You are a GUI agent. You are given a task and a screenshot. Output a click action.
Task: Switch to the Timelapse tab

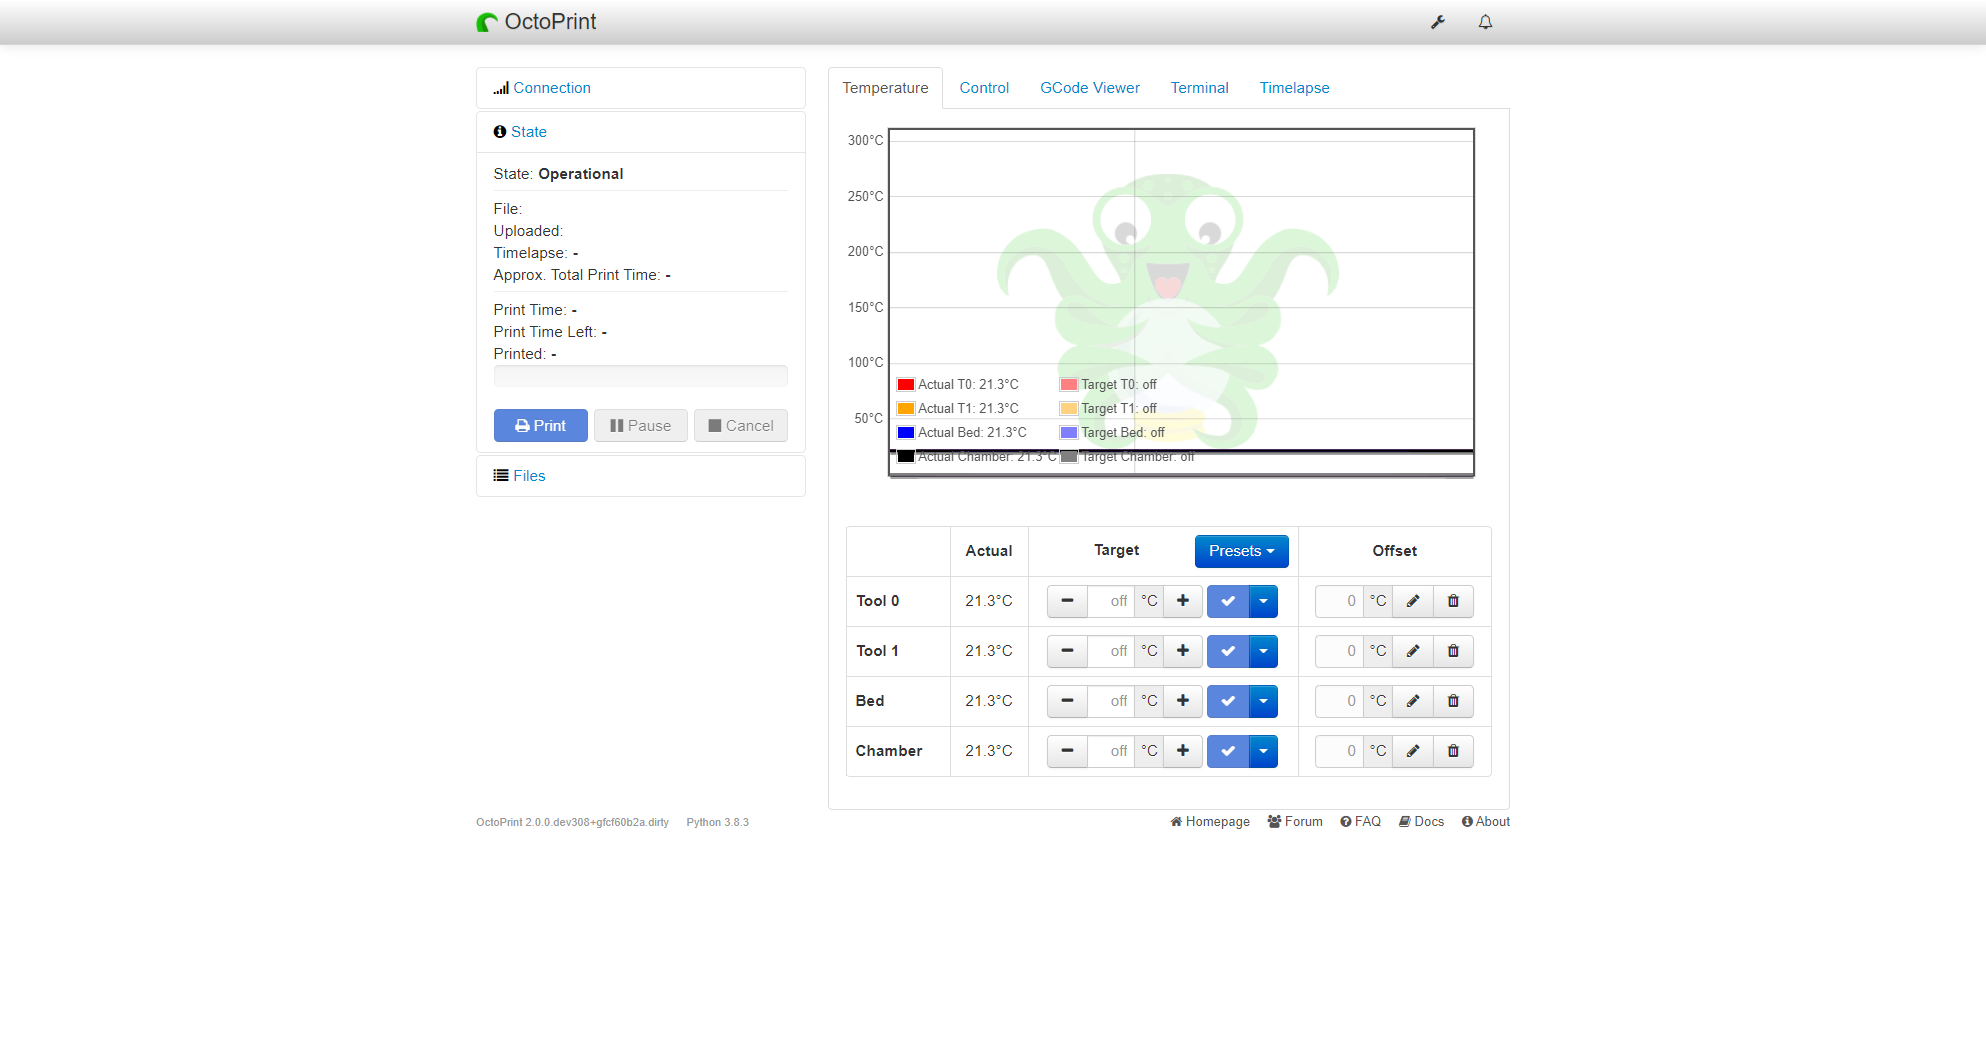[x=1294, y=88]
